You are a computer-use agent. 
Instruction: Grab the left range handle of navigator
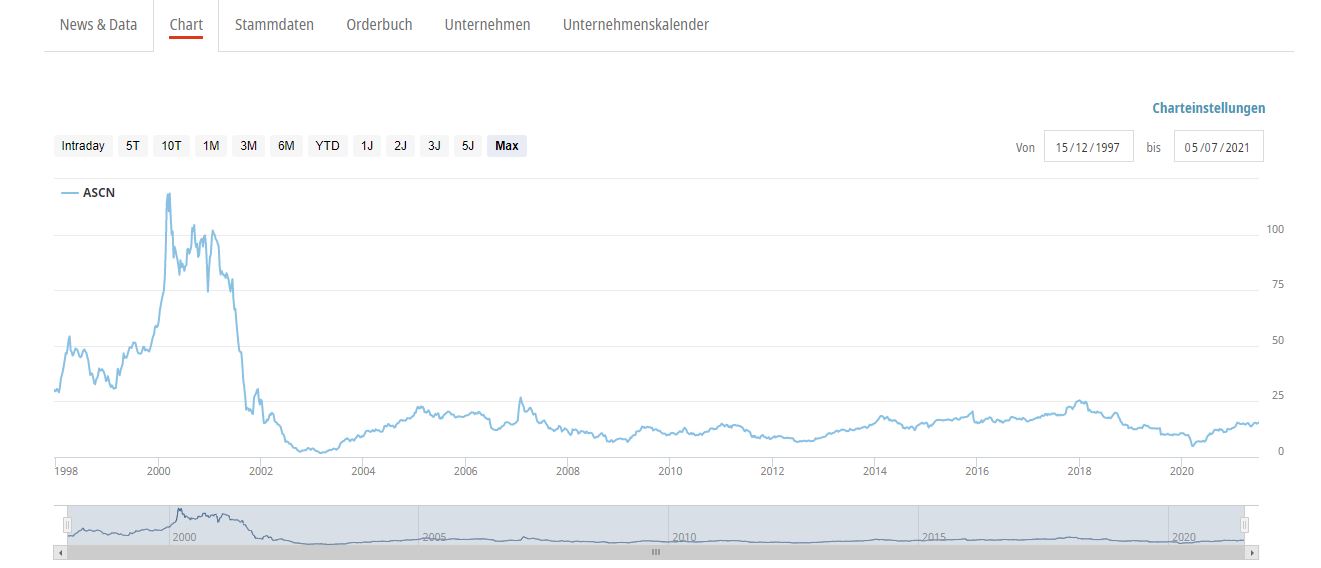coord(68,524)
